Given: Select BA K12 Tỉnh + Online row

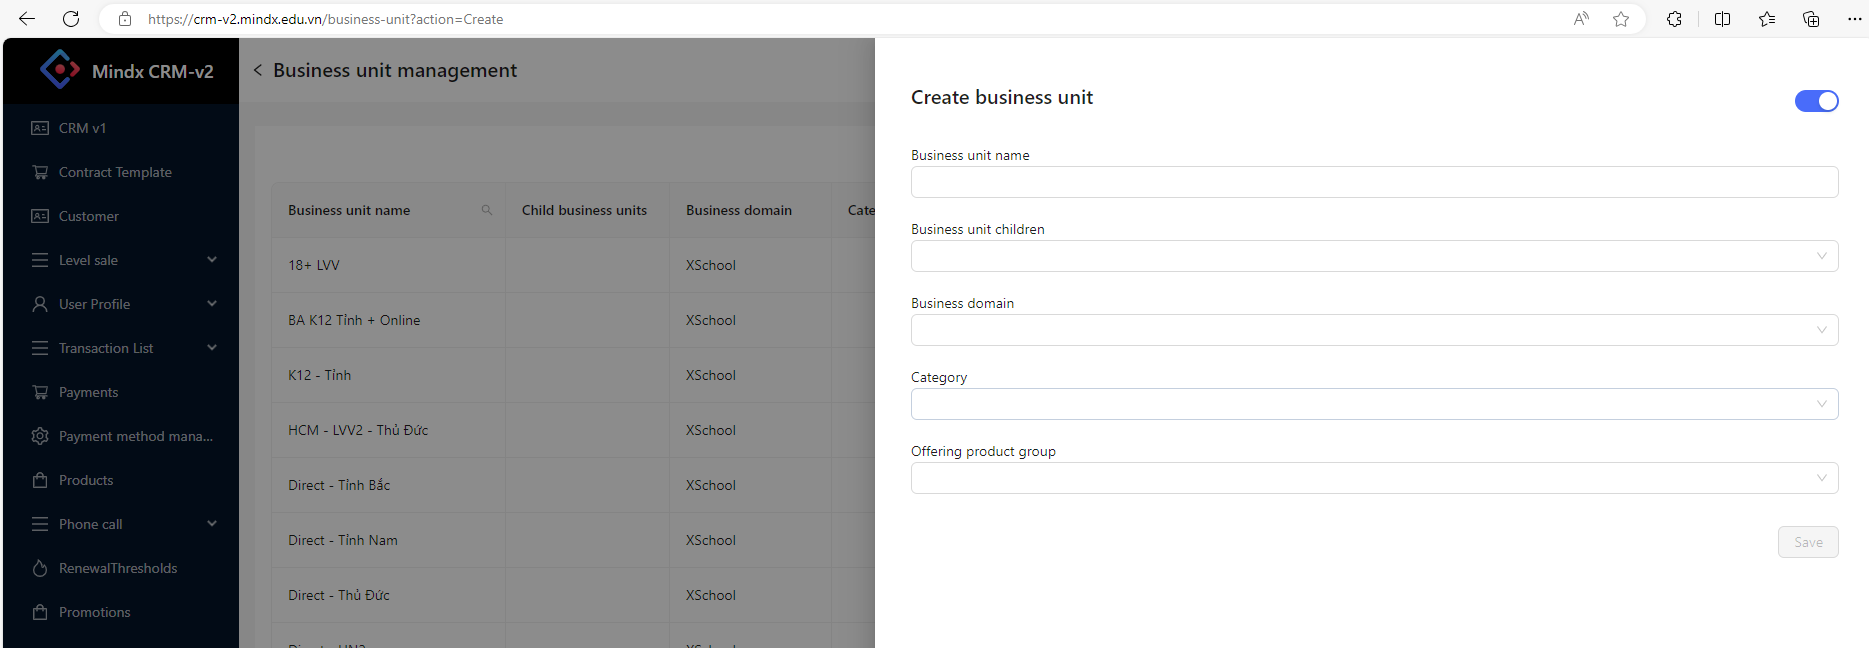Looking at the screenshot, I should [x=573, y=320].
